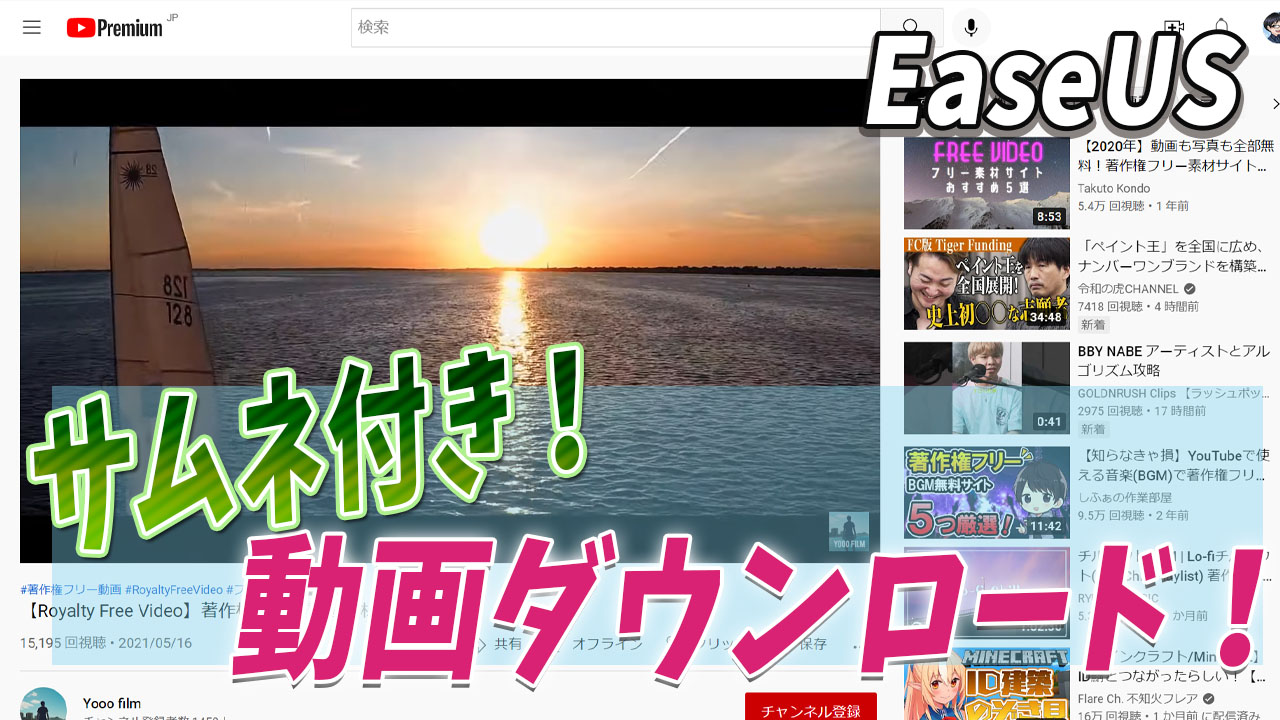The image size is (1280, 720).
Task: Open the FREE VIDEO フリー素材サイト thumbnail
Action: point(986,183)
